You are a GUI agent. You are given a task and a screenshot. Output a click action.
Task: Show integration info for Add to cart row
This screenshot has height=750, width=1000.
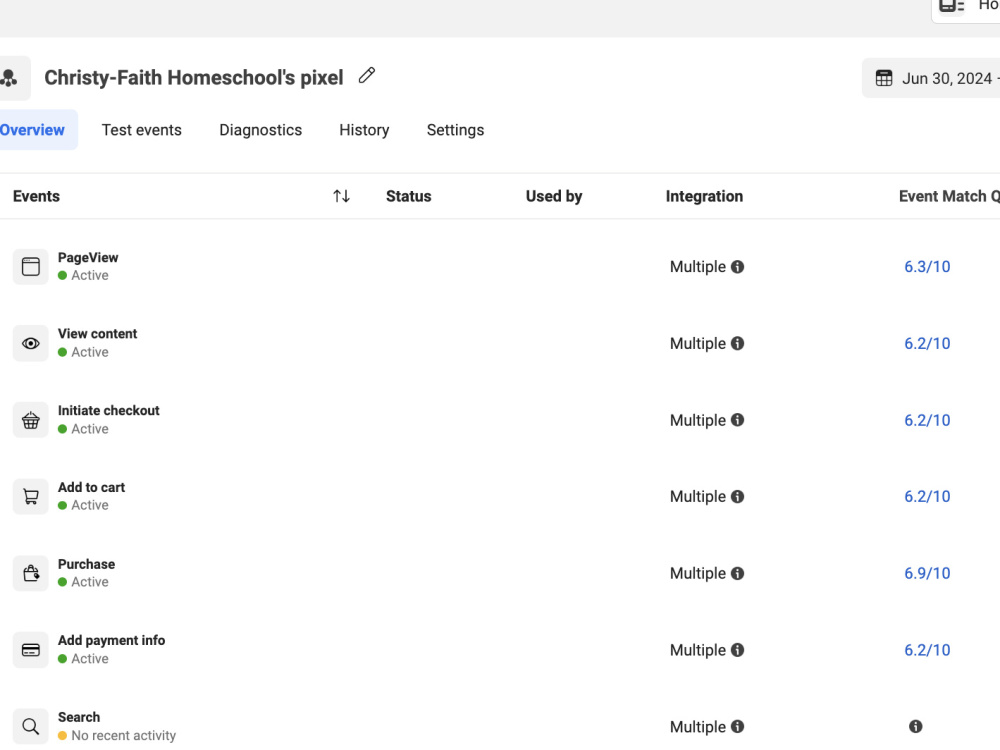(737, 496)
